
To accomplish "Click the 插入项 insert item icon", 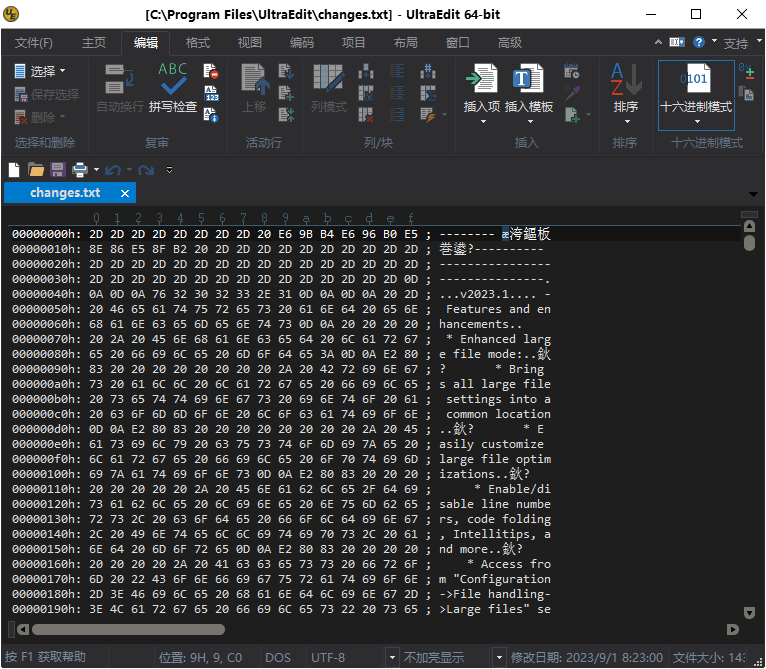I will pos(482,78).
